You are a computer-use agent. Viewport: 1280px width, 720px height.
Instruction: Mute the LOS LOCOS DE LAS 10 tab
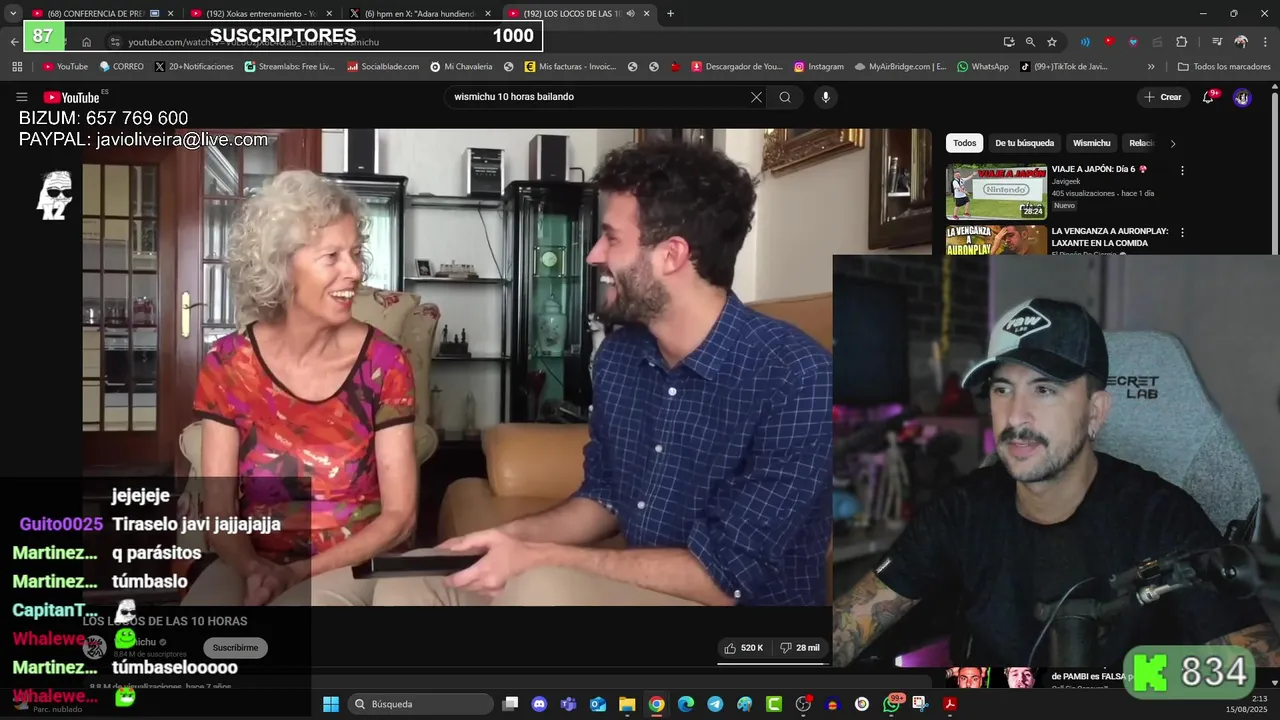point(630,13)
